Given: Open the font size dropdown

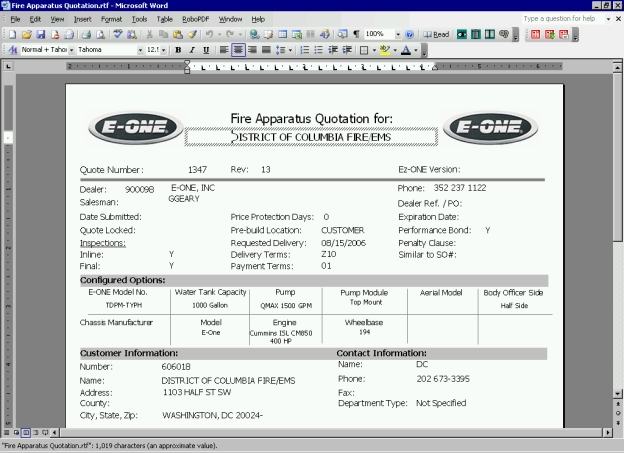Looking at the screenshot, I should (x=164, y=50).
